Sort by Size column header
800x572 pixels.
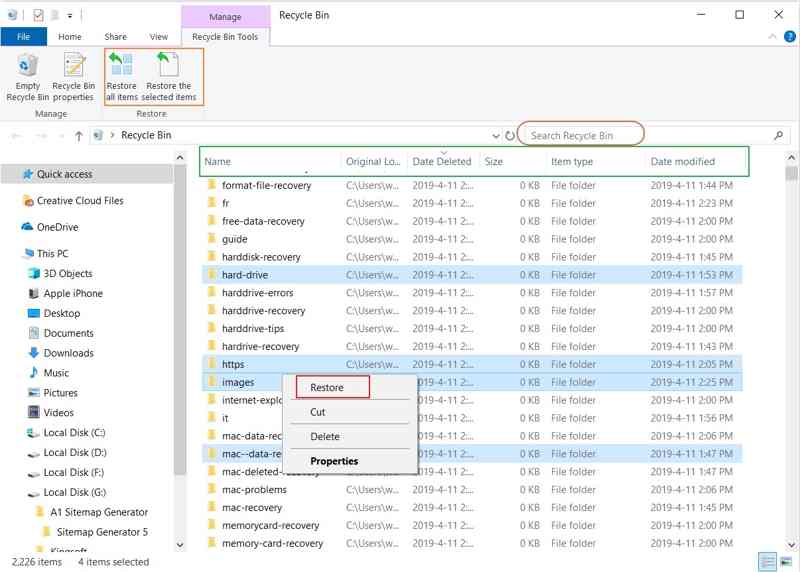pos(512,161)
